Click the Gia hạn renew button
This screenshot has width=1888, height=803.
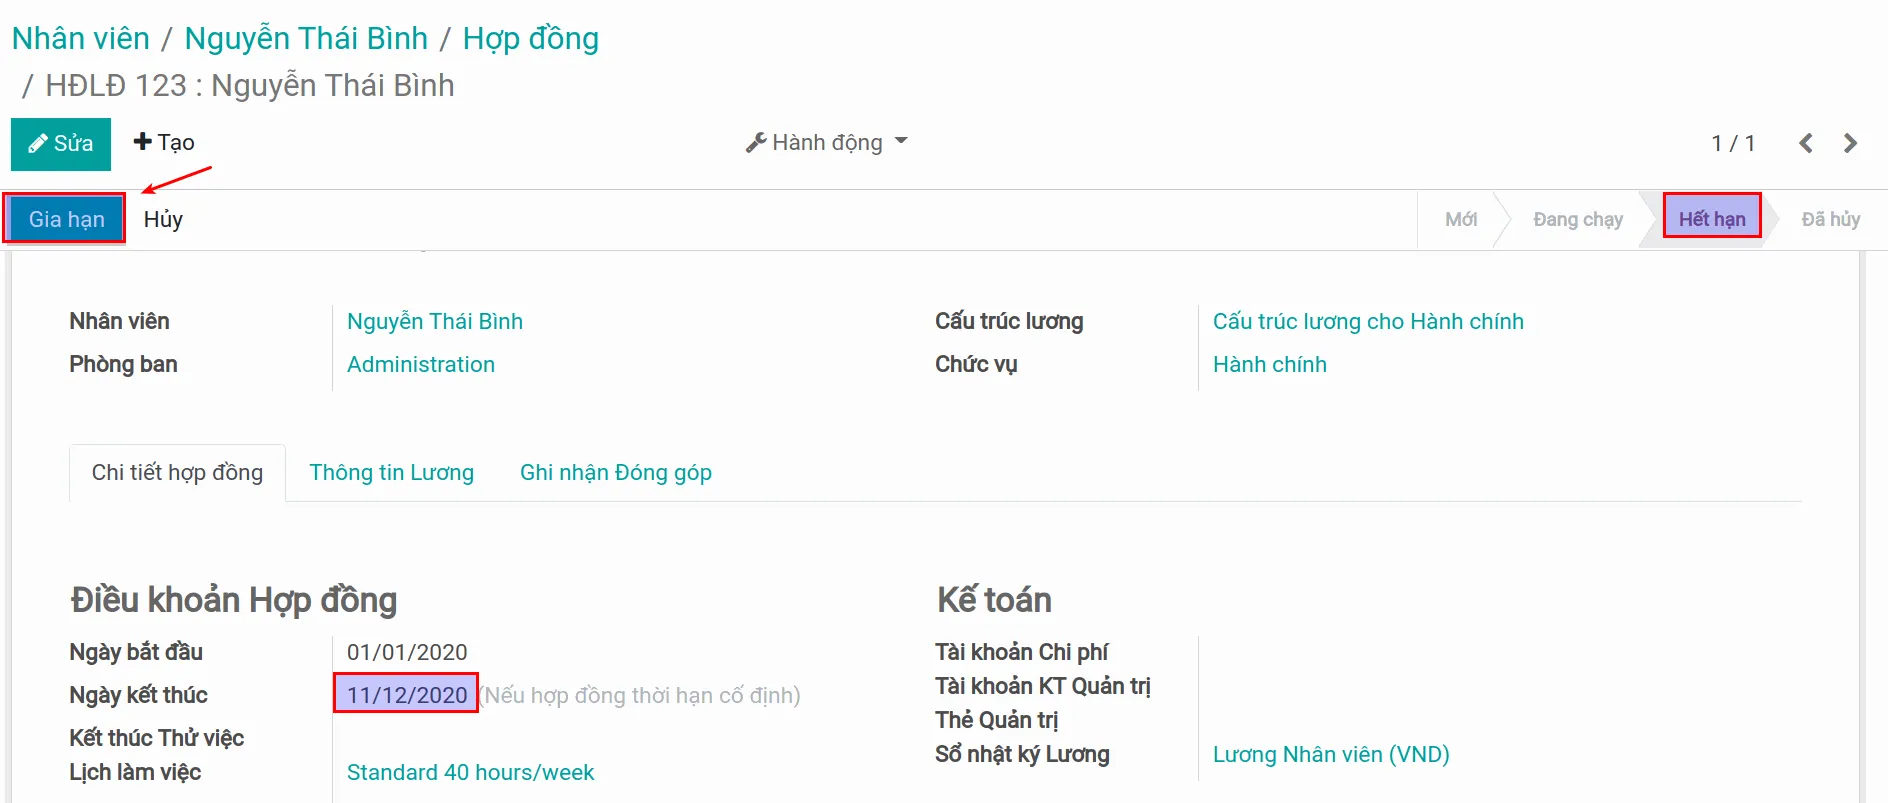click(x=66, y=219)
